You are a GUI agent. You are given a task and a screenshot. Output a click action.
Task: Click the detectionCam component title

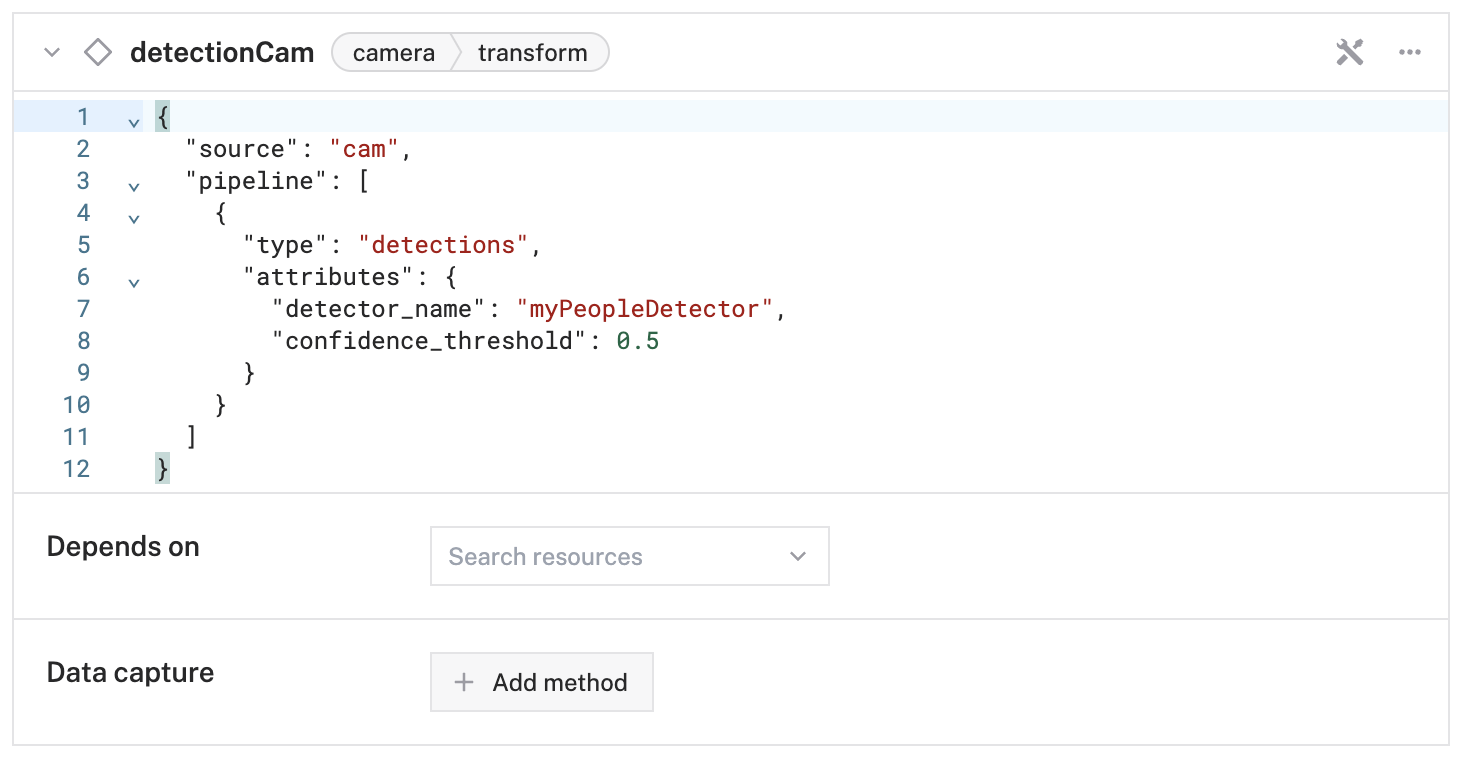coord(222,53)
